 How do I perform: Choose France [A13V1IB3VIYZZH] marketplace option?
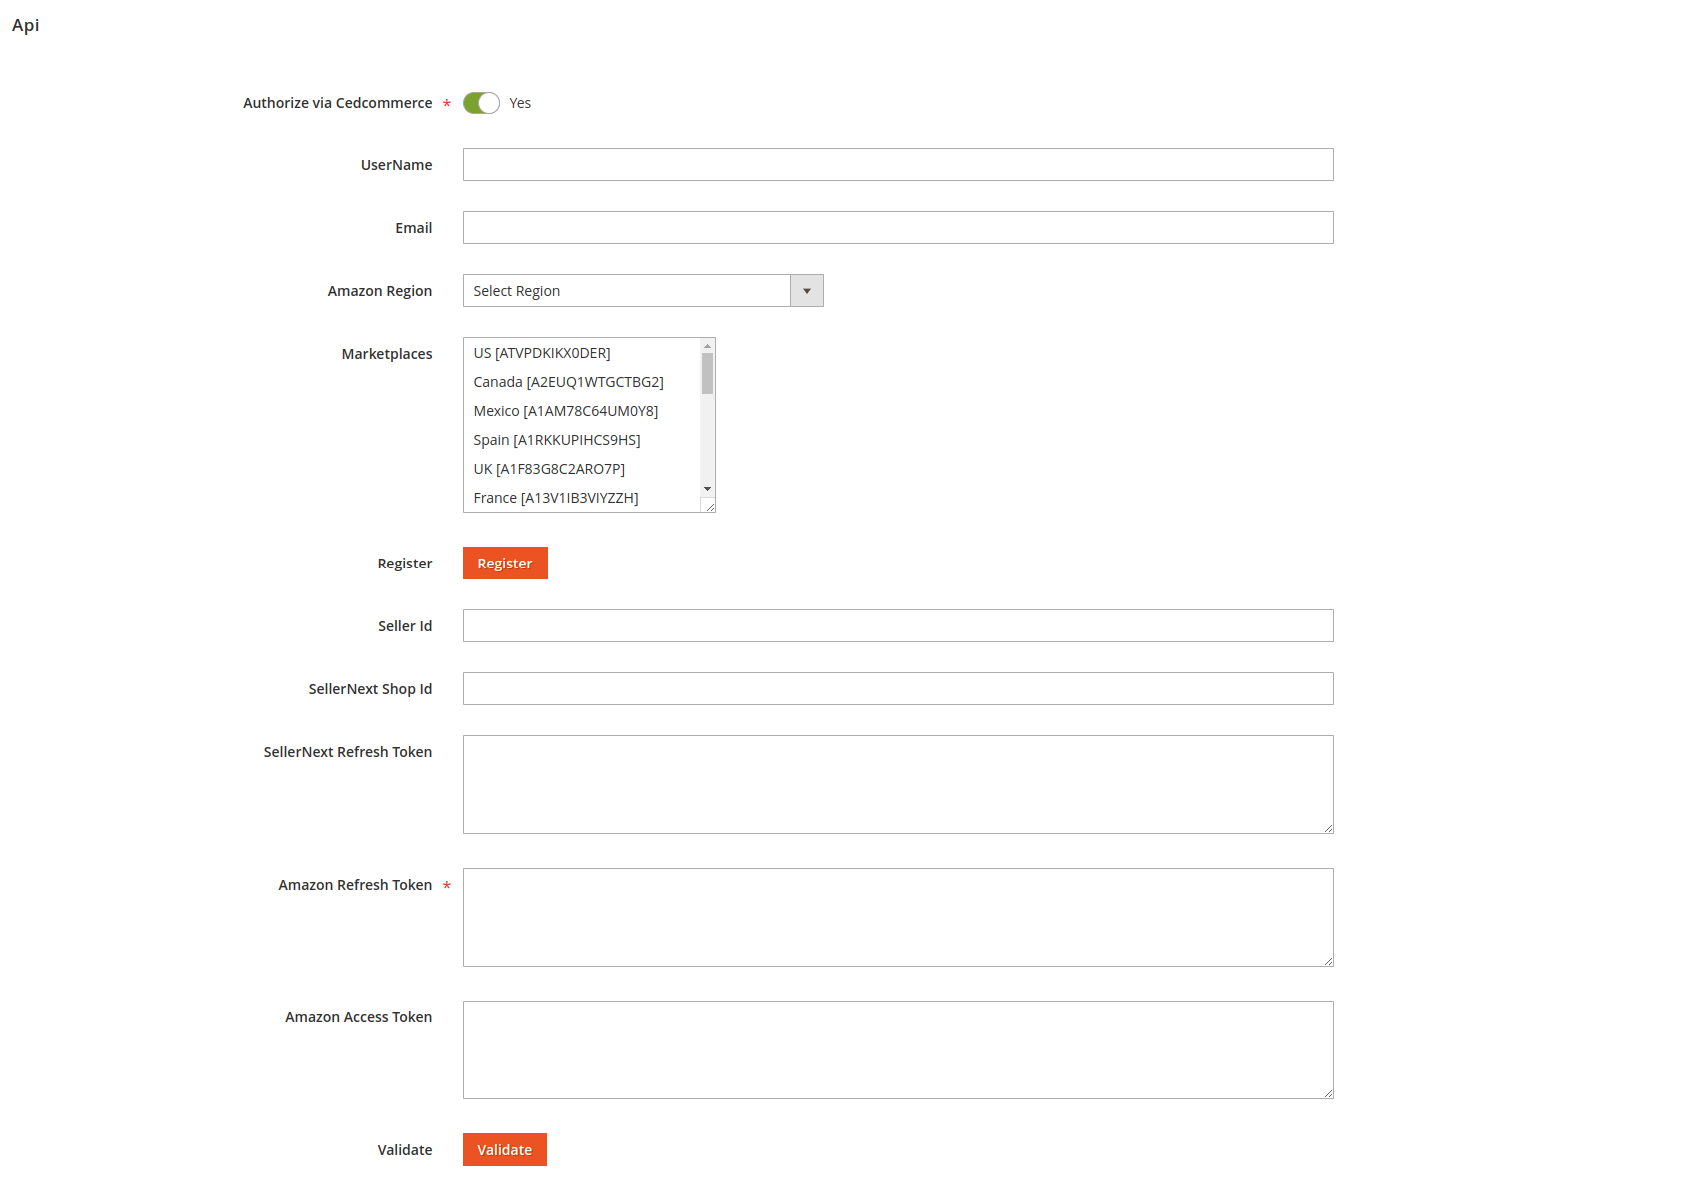pyautogui.click(x=582, y=498)
